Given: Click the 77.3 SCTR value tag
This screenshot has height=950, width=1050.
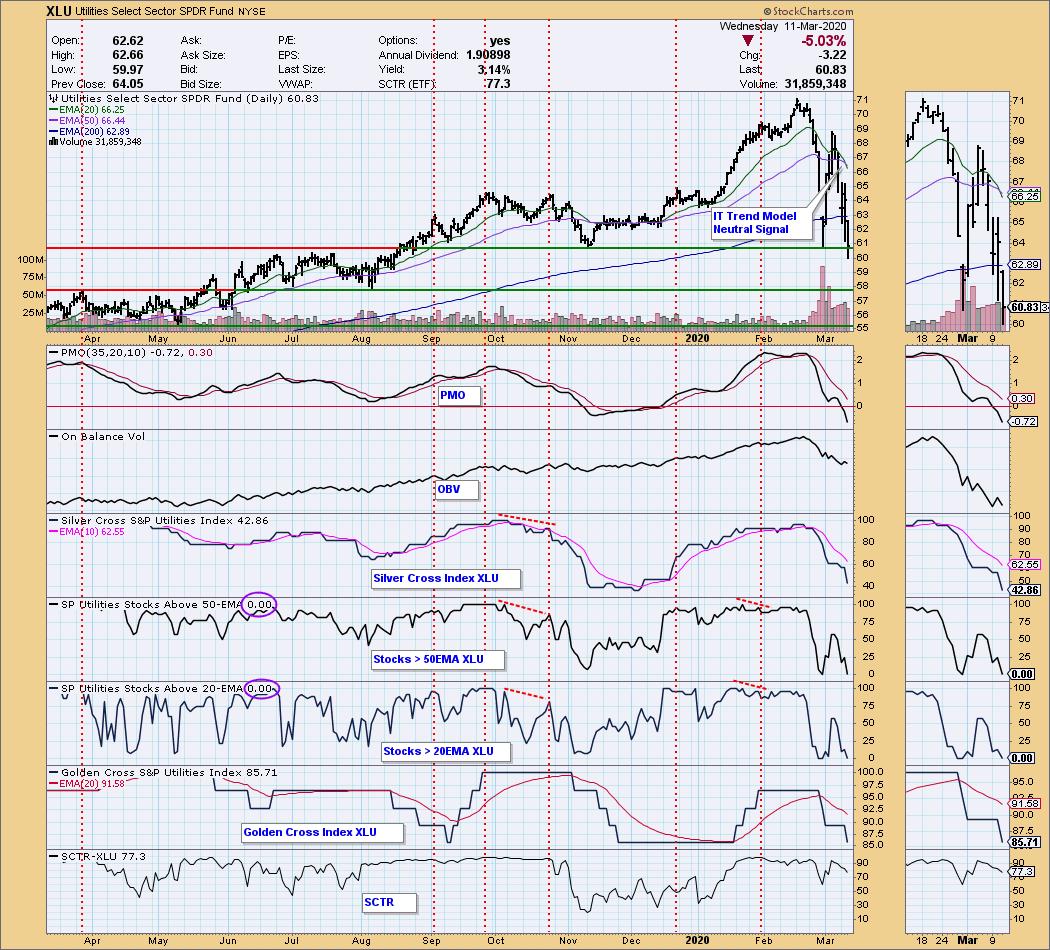Looking at the screenshot, I should [x=1023, y=872].
